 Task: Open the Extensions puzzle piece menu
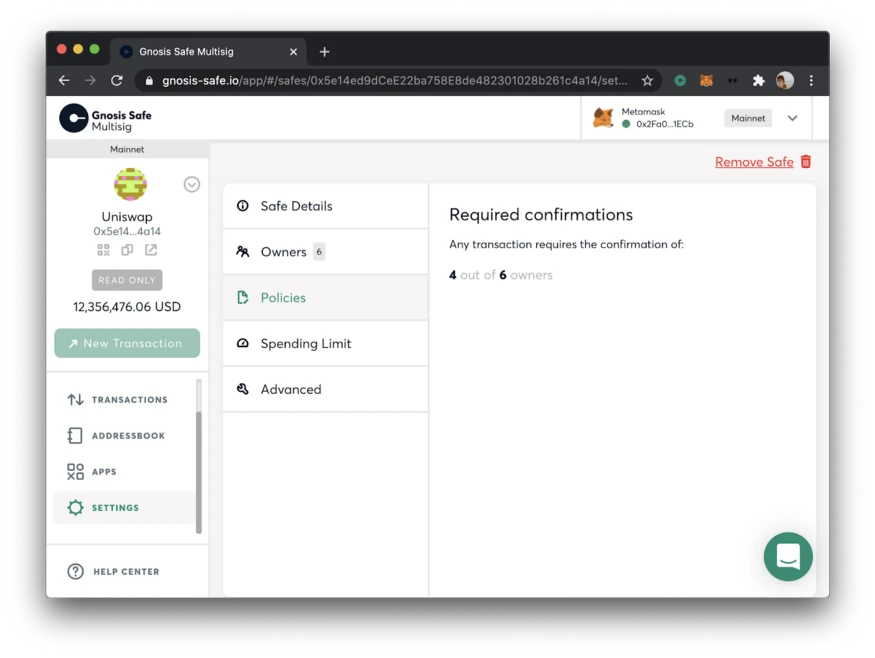coord(758,80)
